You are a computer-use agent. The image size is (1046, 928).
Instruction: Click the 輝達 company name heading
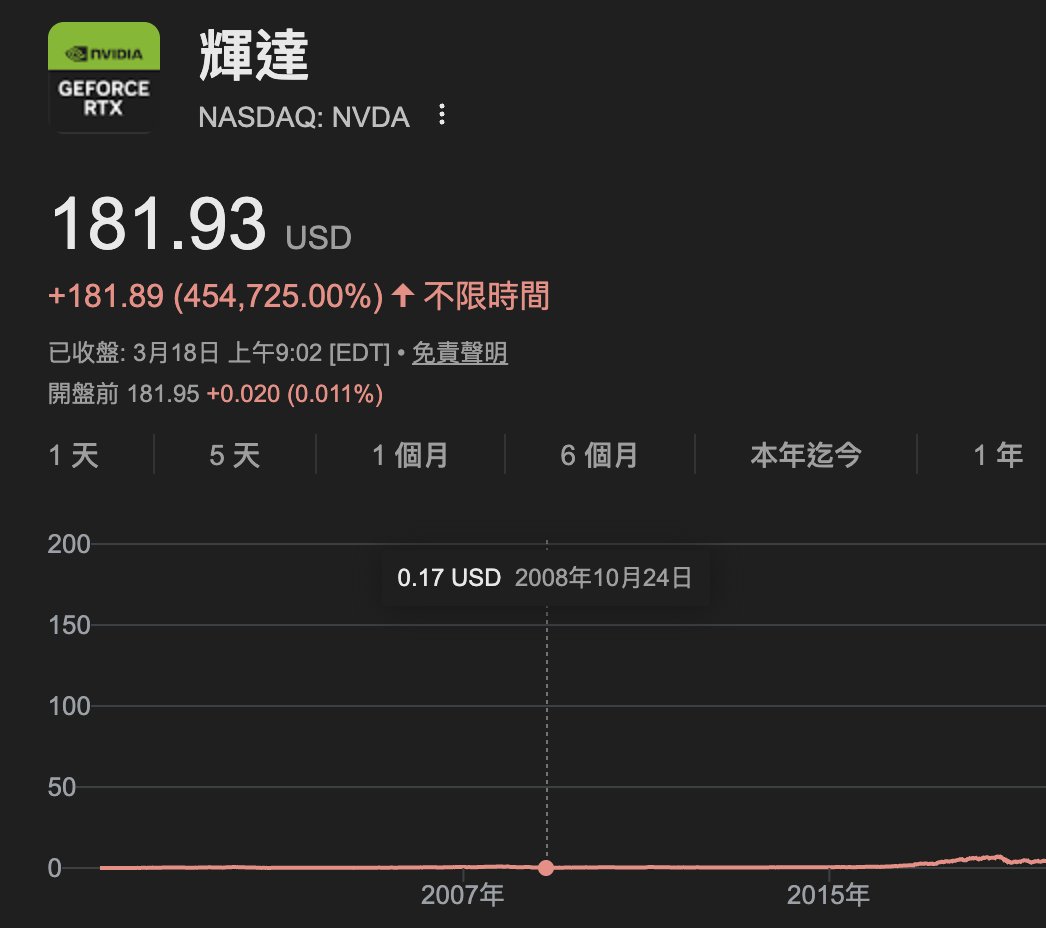click(254, 55)
